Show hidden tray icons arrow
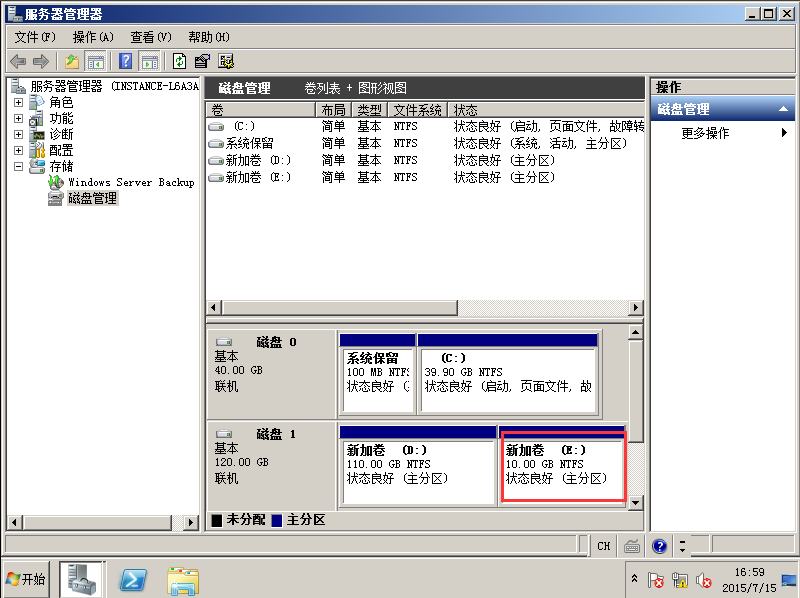800x598 pixels. tap(634, 579)
